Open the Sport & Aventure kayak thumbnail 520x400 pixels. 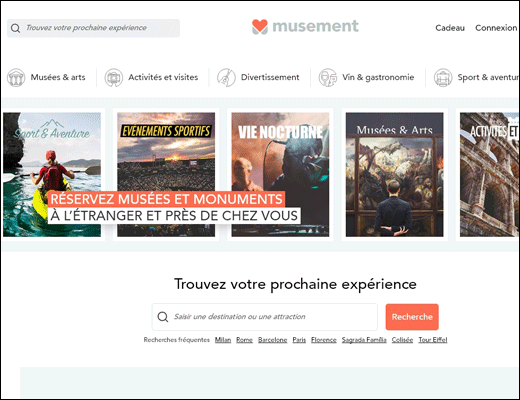(x=52, y=175)
